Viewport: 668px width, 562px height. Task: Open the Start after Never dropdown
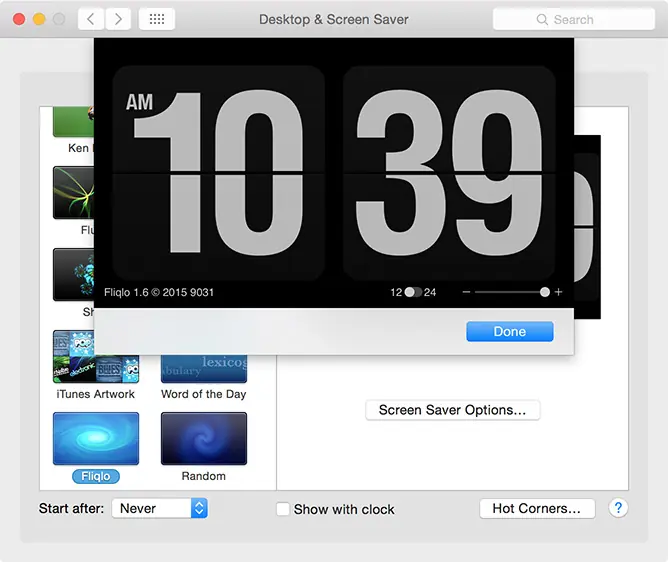(x=160, y=508)
